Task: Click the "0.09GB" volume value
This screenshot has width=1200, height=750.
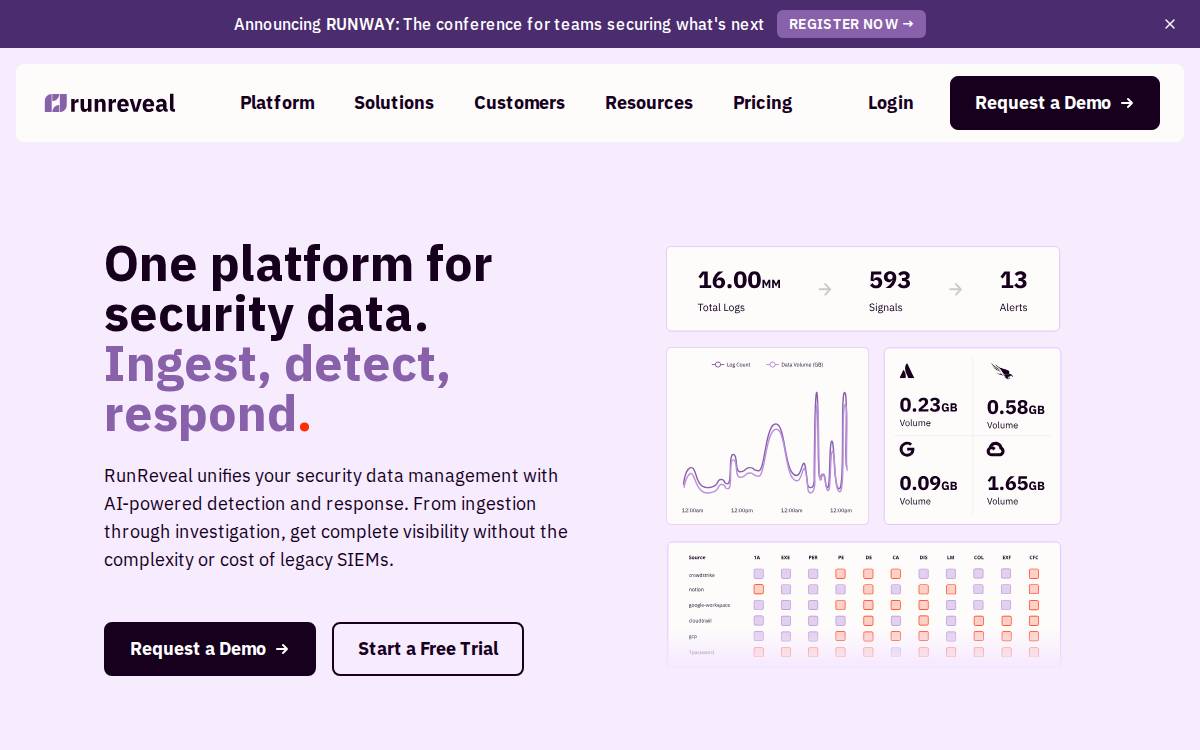Action: coord(928,484)
